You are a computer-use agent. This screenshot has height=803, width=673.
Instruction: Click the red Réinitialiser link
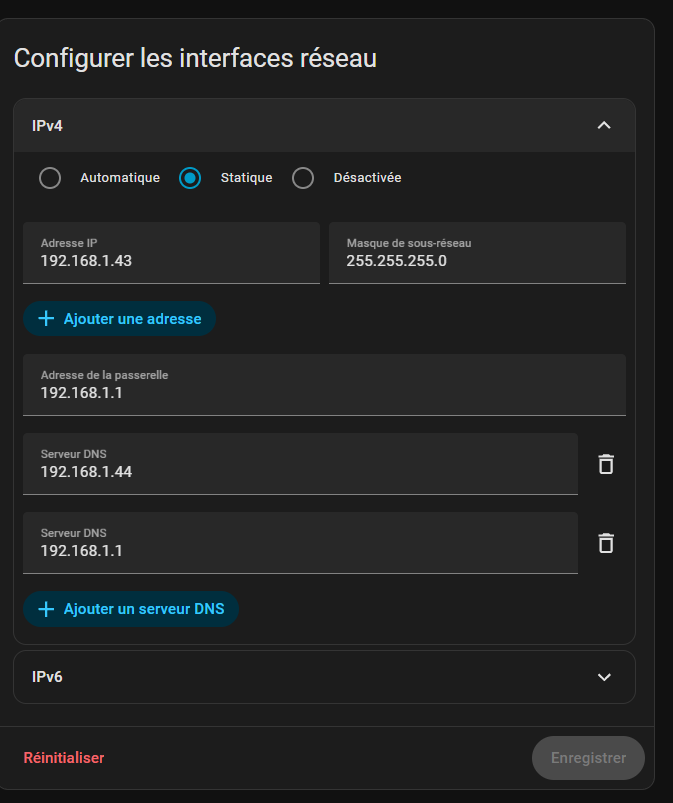[x=64, y=758]
